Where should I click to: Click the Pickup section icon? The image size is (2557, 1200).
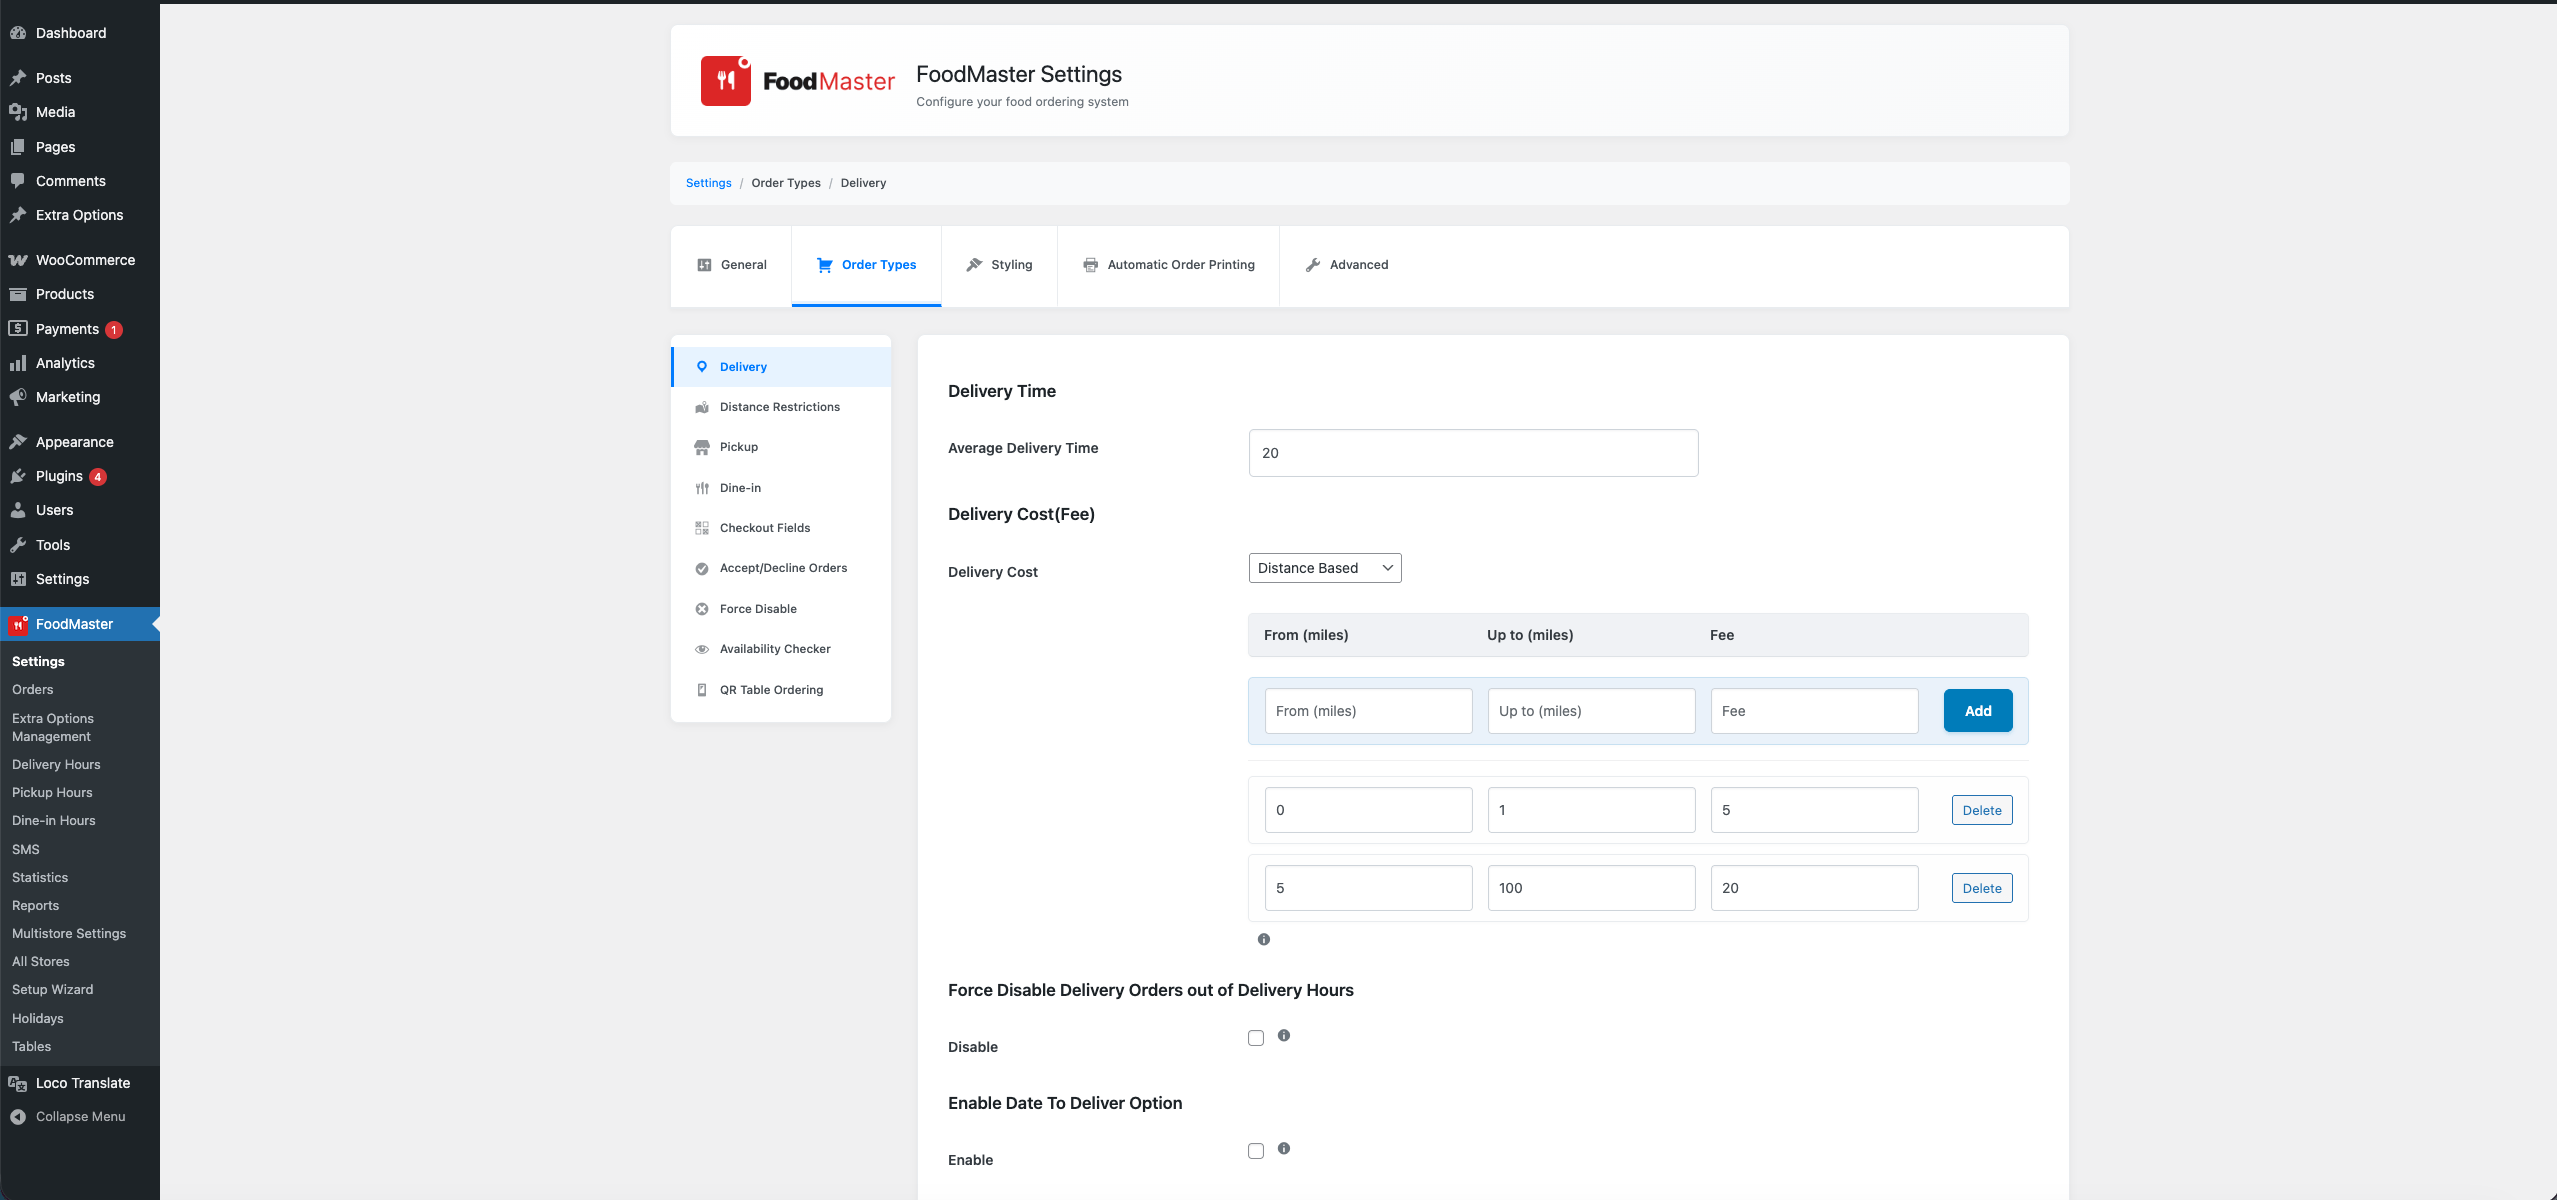(703, 447)
